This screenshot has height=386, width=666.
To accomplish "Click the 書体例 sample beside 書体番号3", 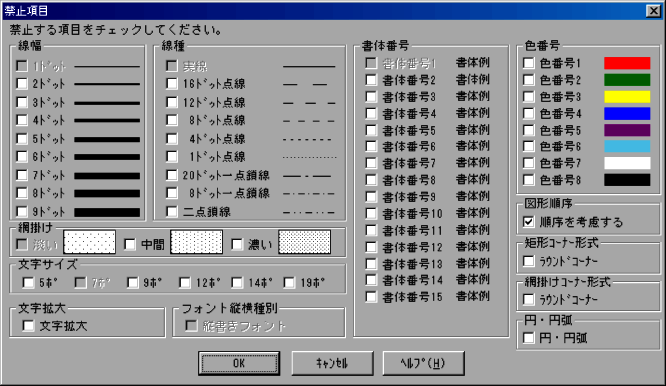I will [472, 96].
